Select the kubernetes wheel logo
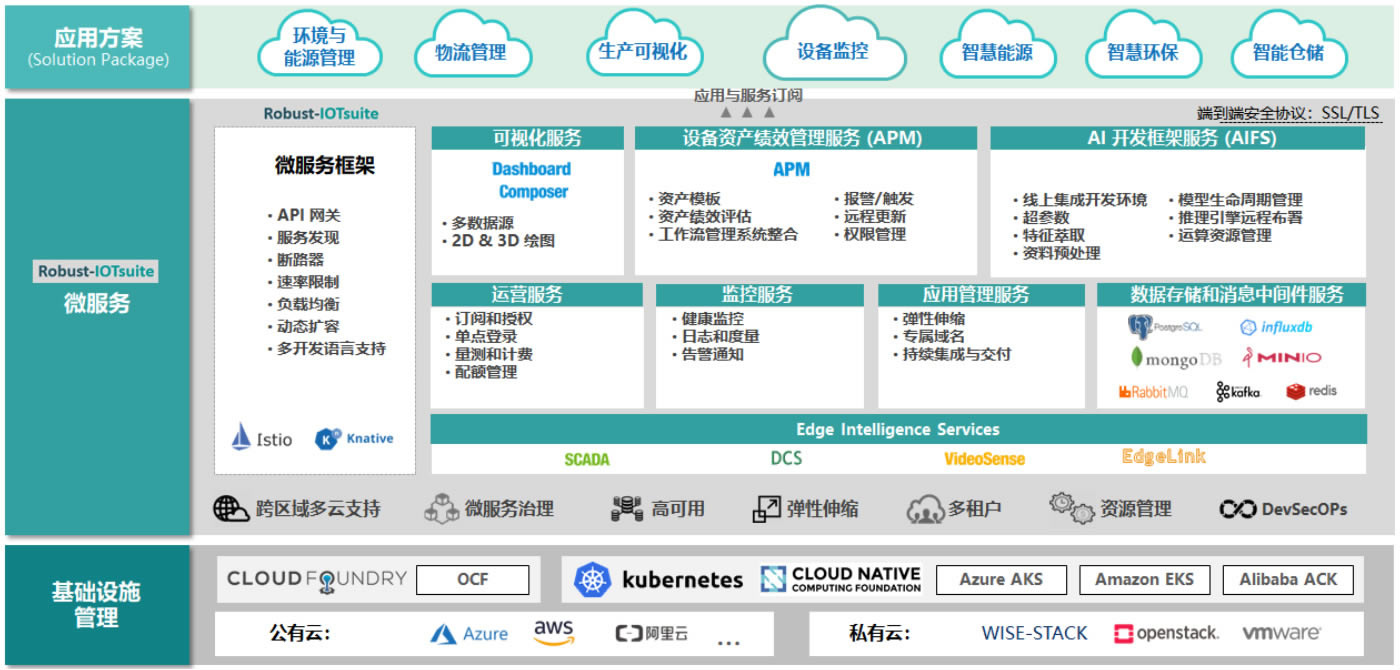The height and width of the screenshot is (670, 1400). (x=592, y=580)
